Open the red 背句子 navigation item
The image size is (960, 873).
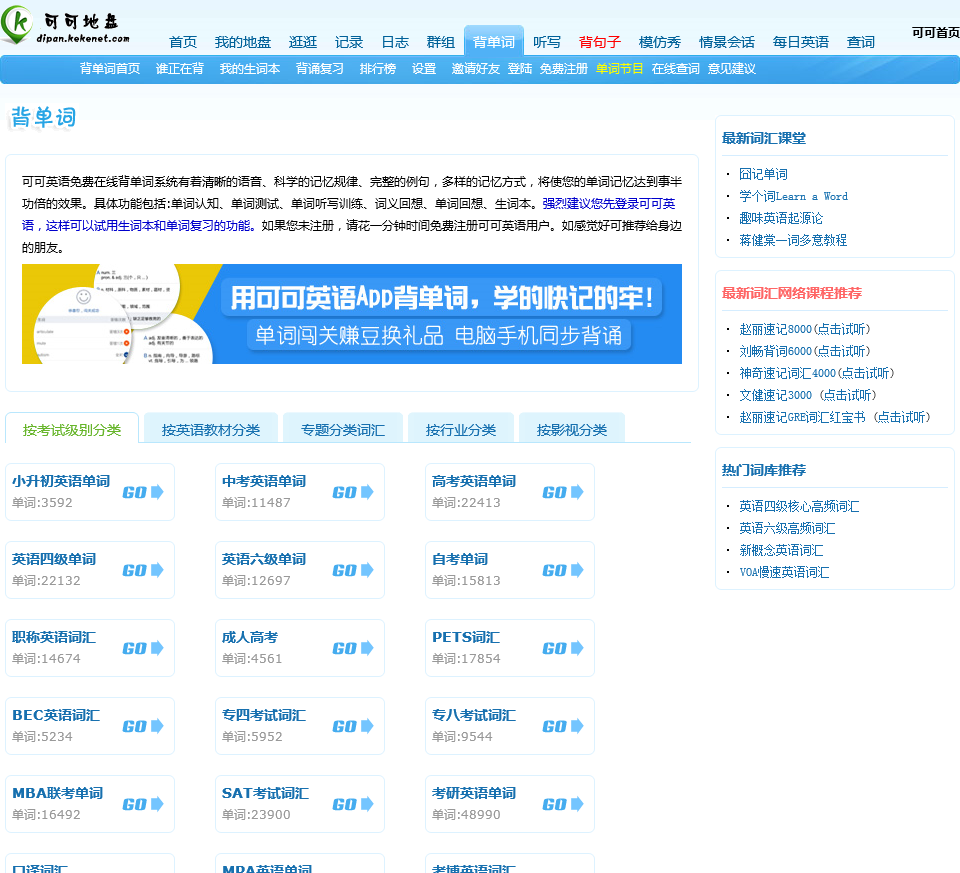(599, 42)
